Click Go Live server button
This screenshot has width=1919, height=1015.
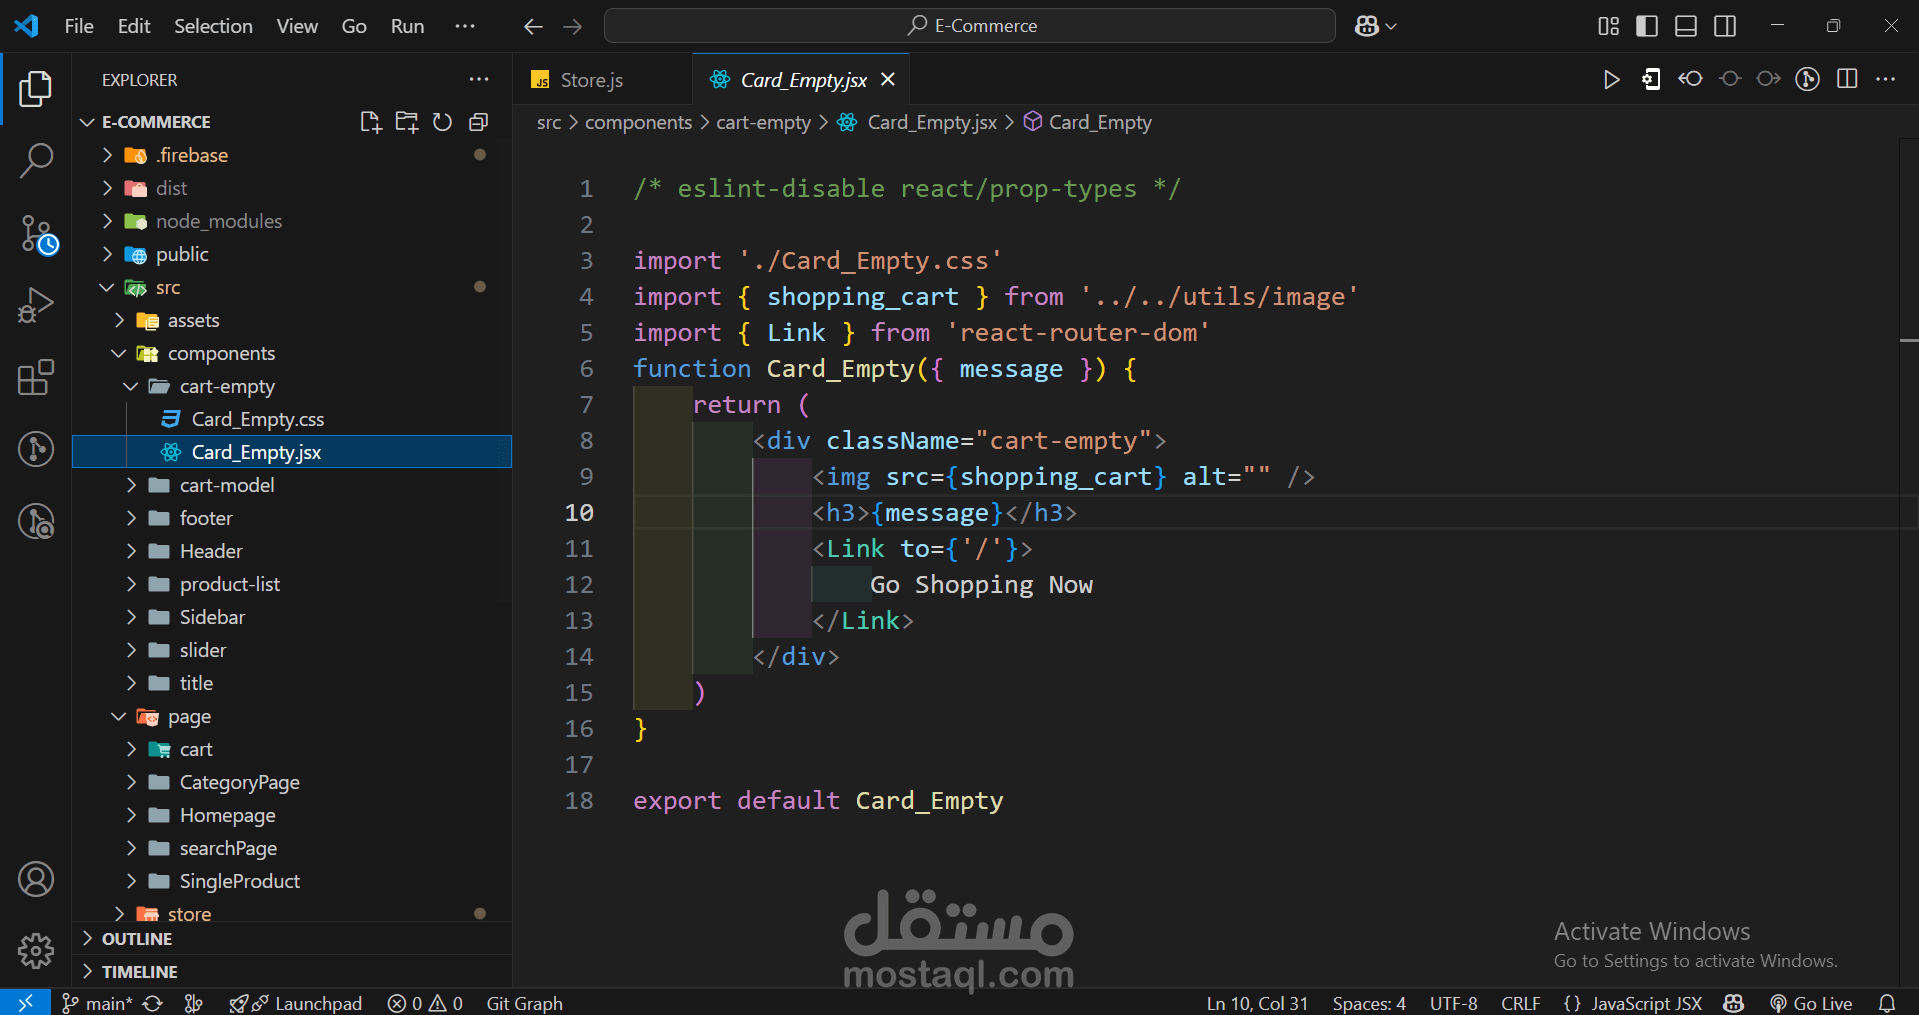pyautogui.click(x=1811, y=1003)
